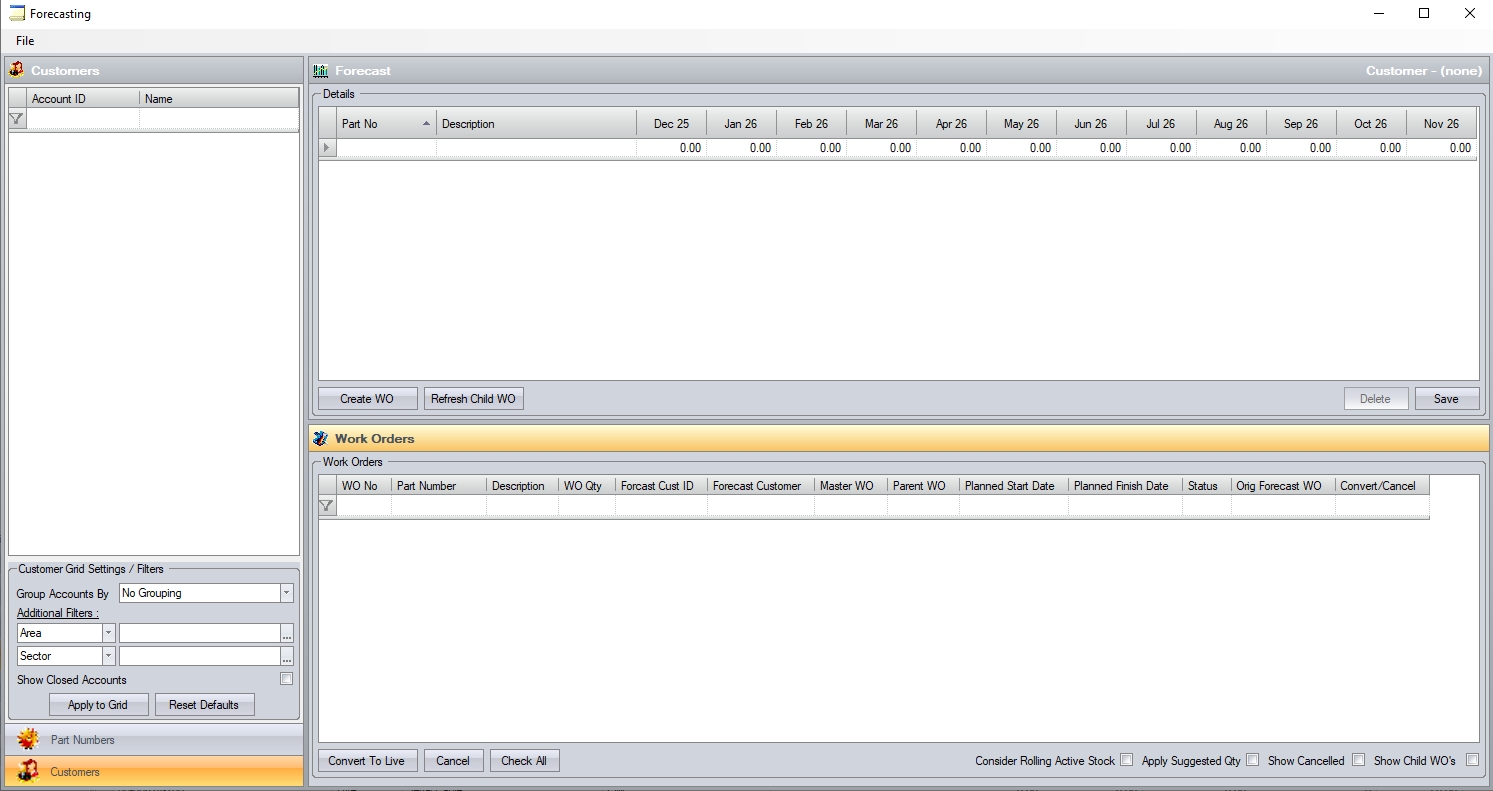Click the Customers panel header icon
This screenshot has width=1493, height=791.
pyautogui.click(x=16, y=70)
